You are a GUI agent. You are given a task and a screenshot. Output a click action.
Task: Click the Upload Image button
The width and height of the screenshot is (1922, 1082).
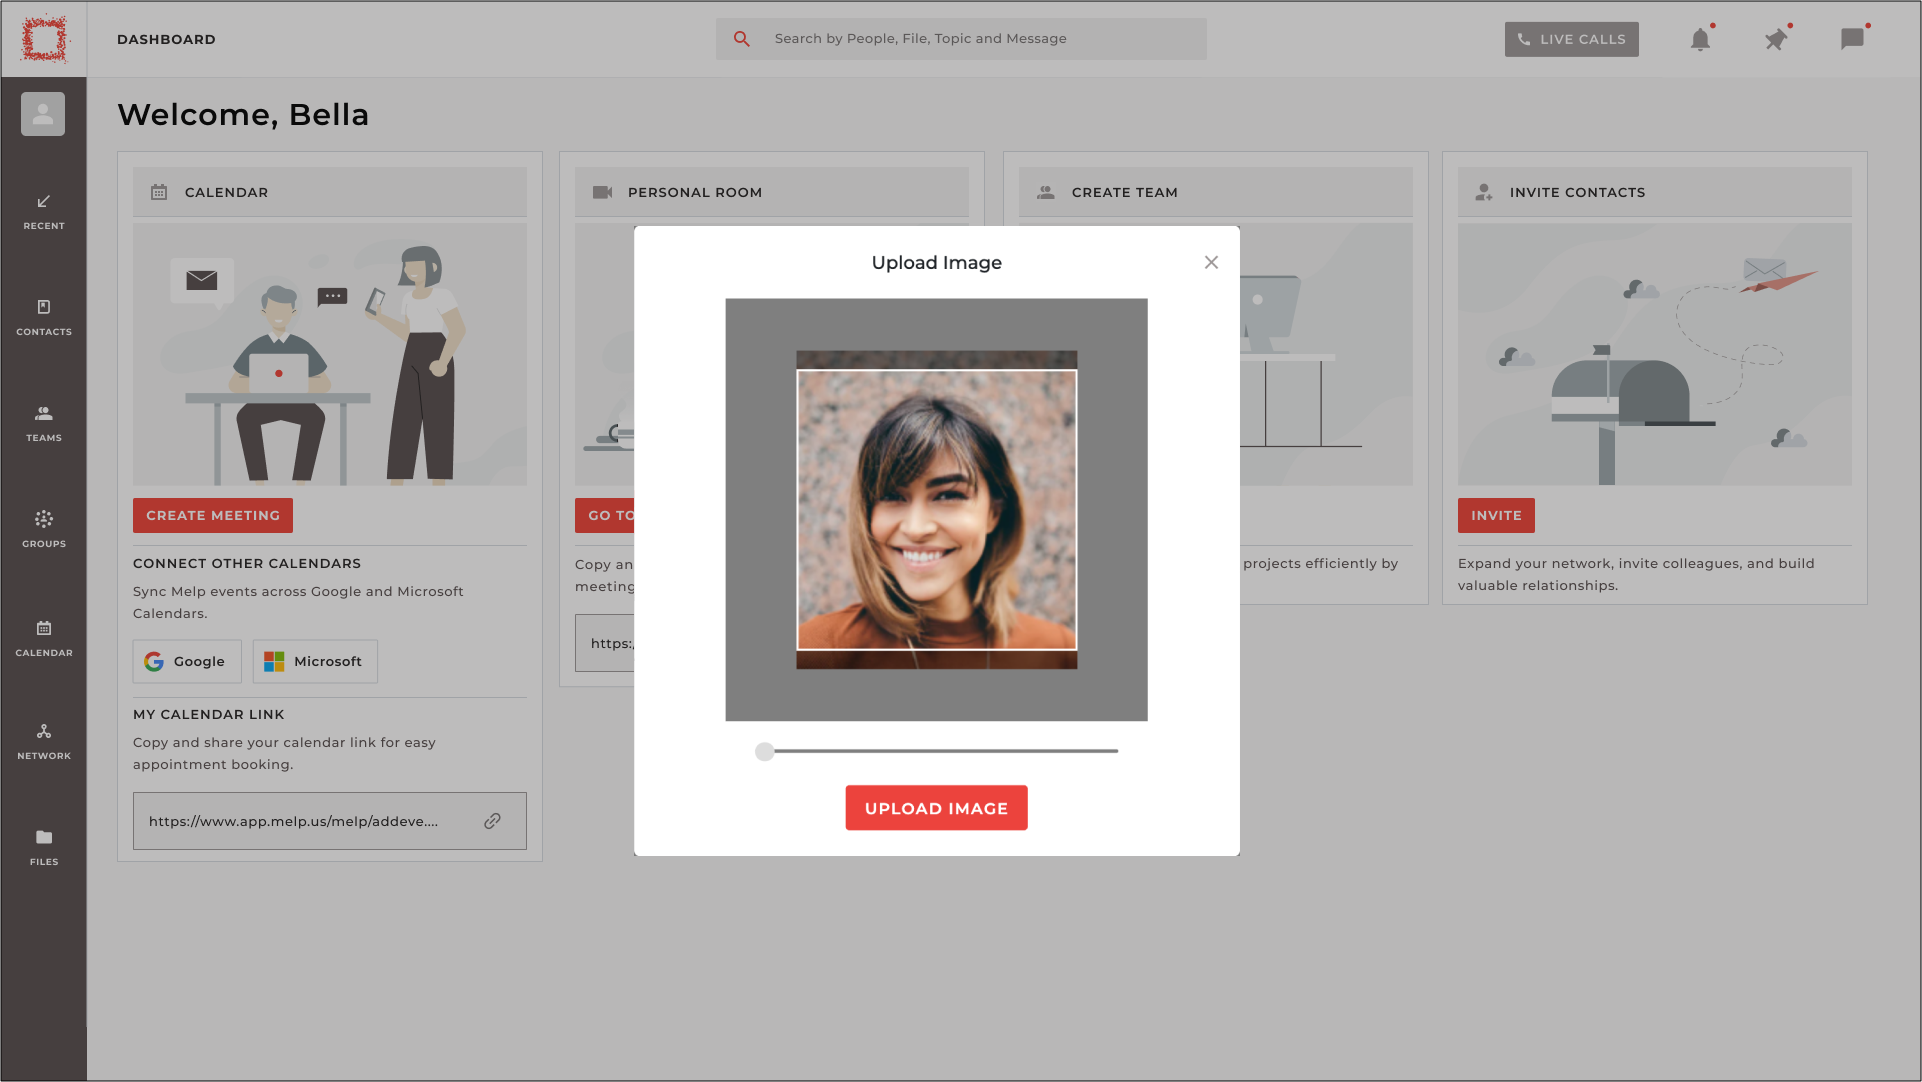(x=936, y=808)
